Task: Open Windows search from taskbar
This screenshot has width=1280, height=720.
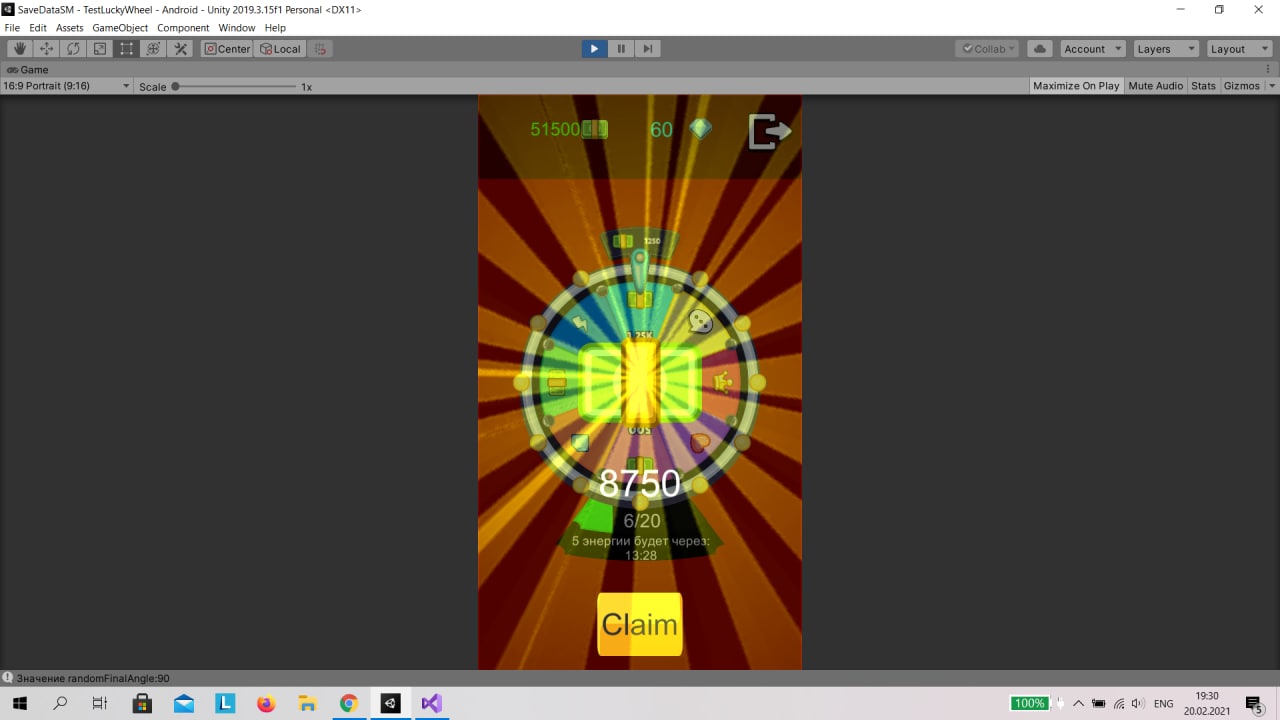Action: click(x=59, y=703)
